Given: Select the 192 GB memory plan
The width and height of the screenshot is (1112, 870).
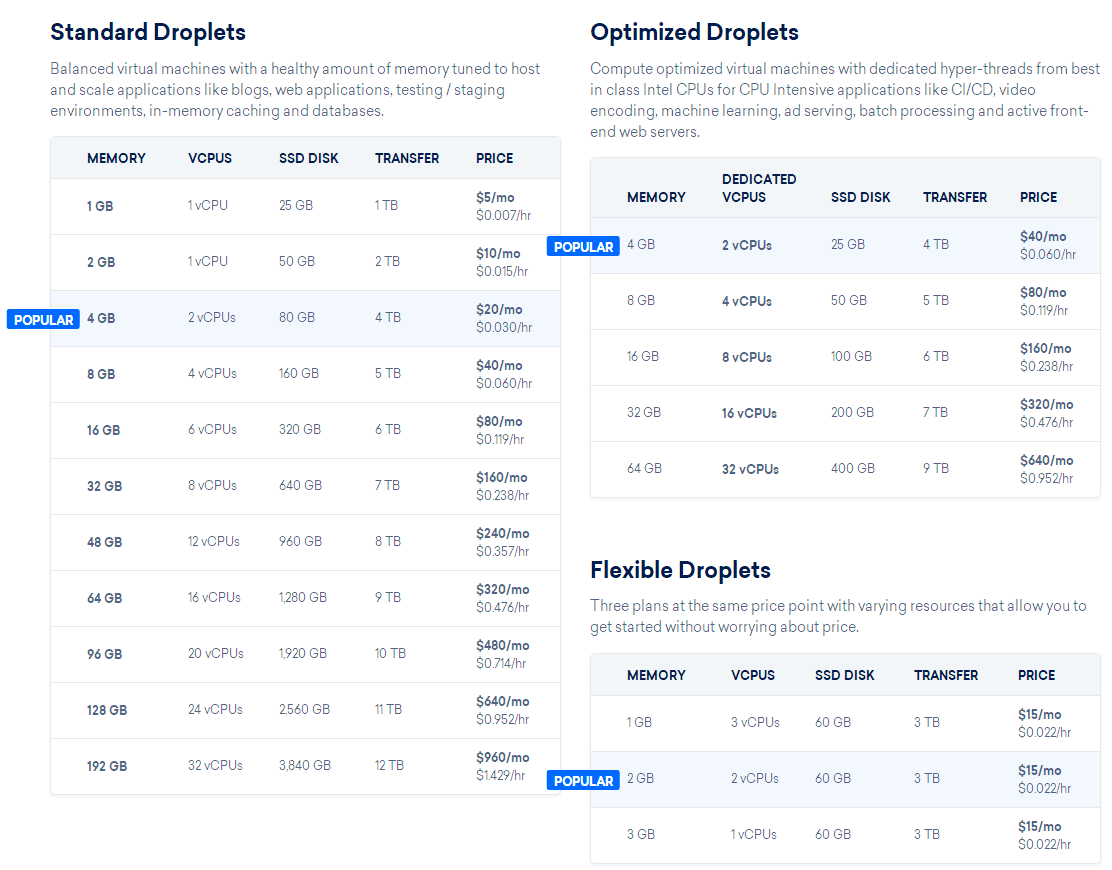Looking at the screenshot, I should pos(106,766).
